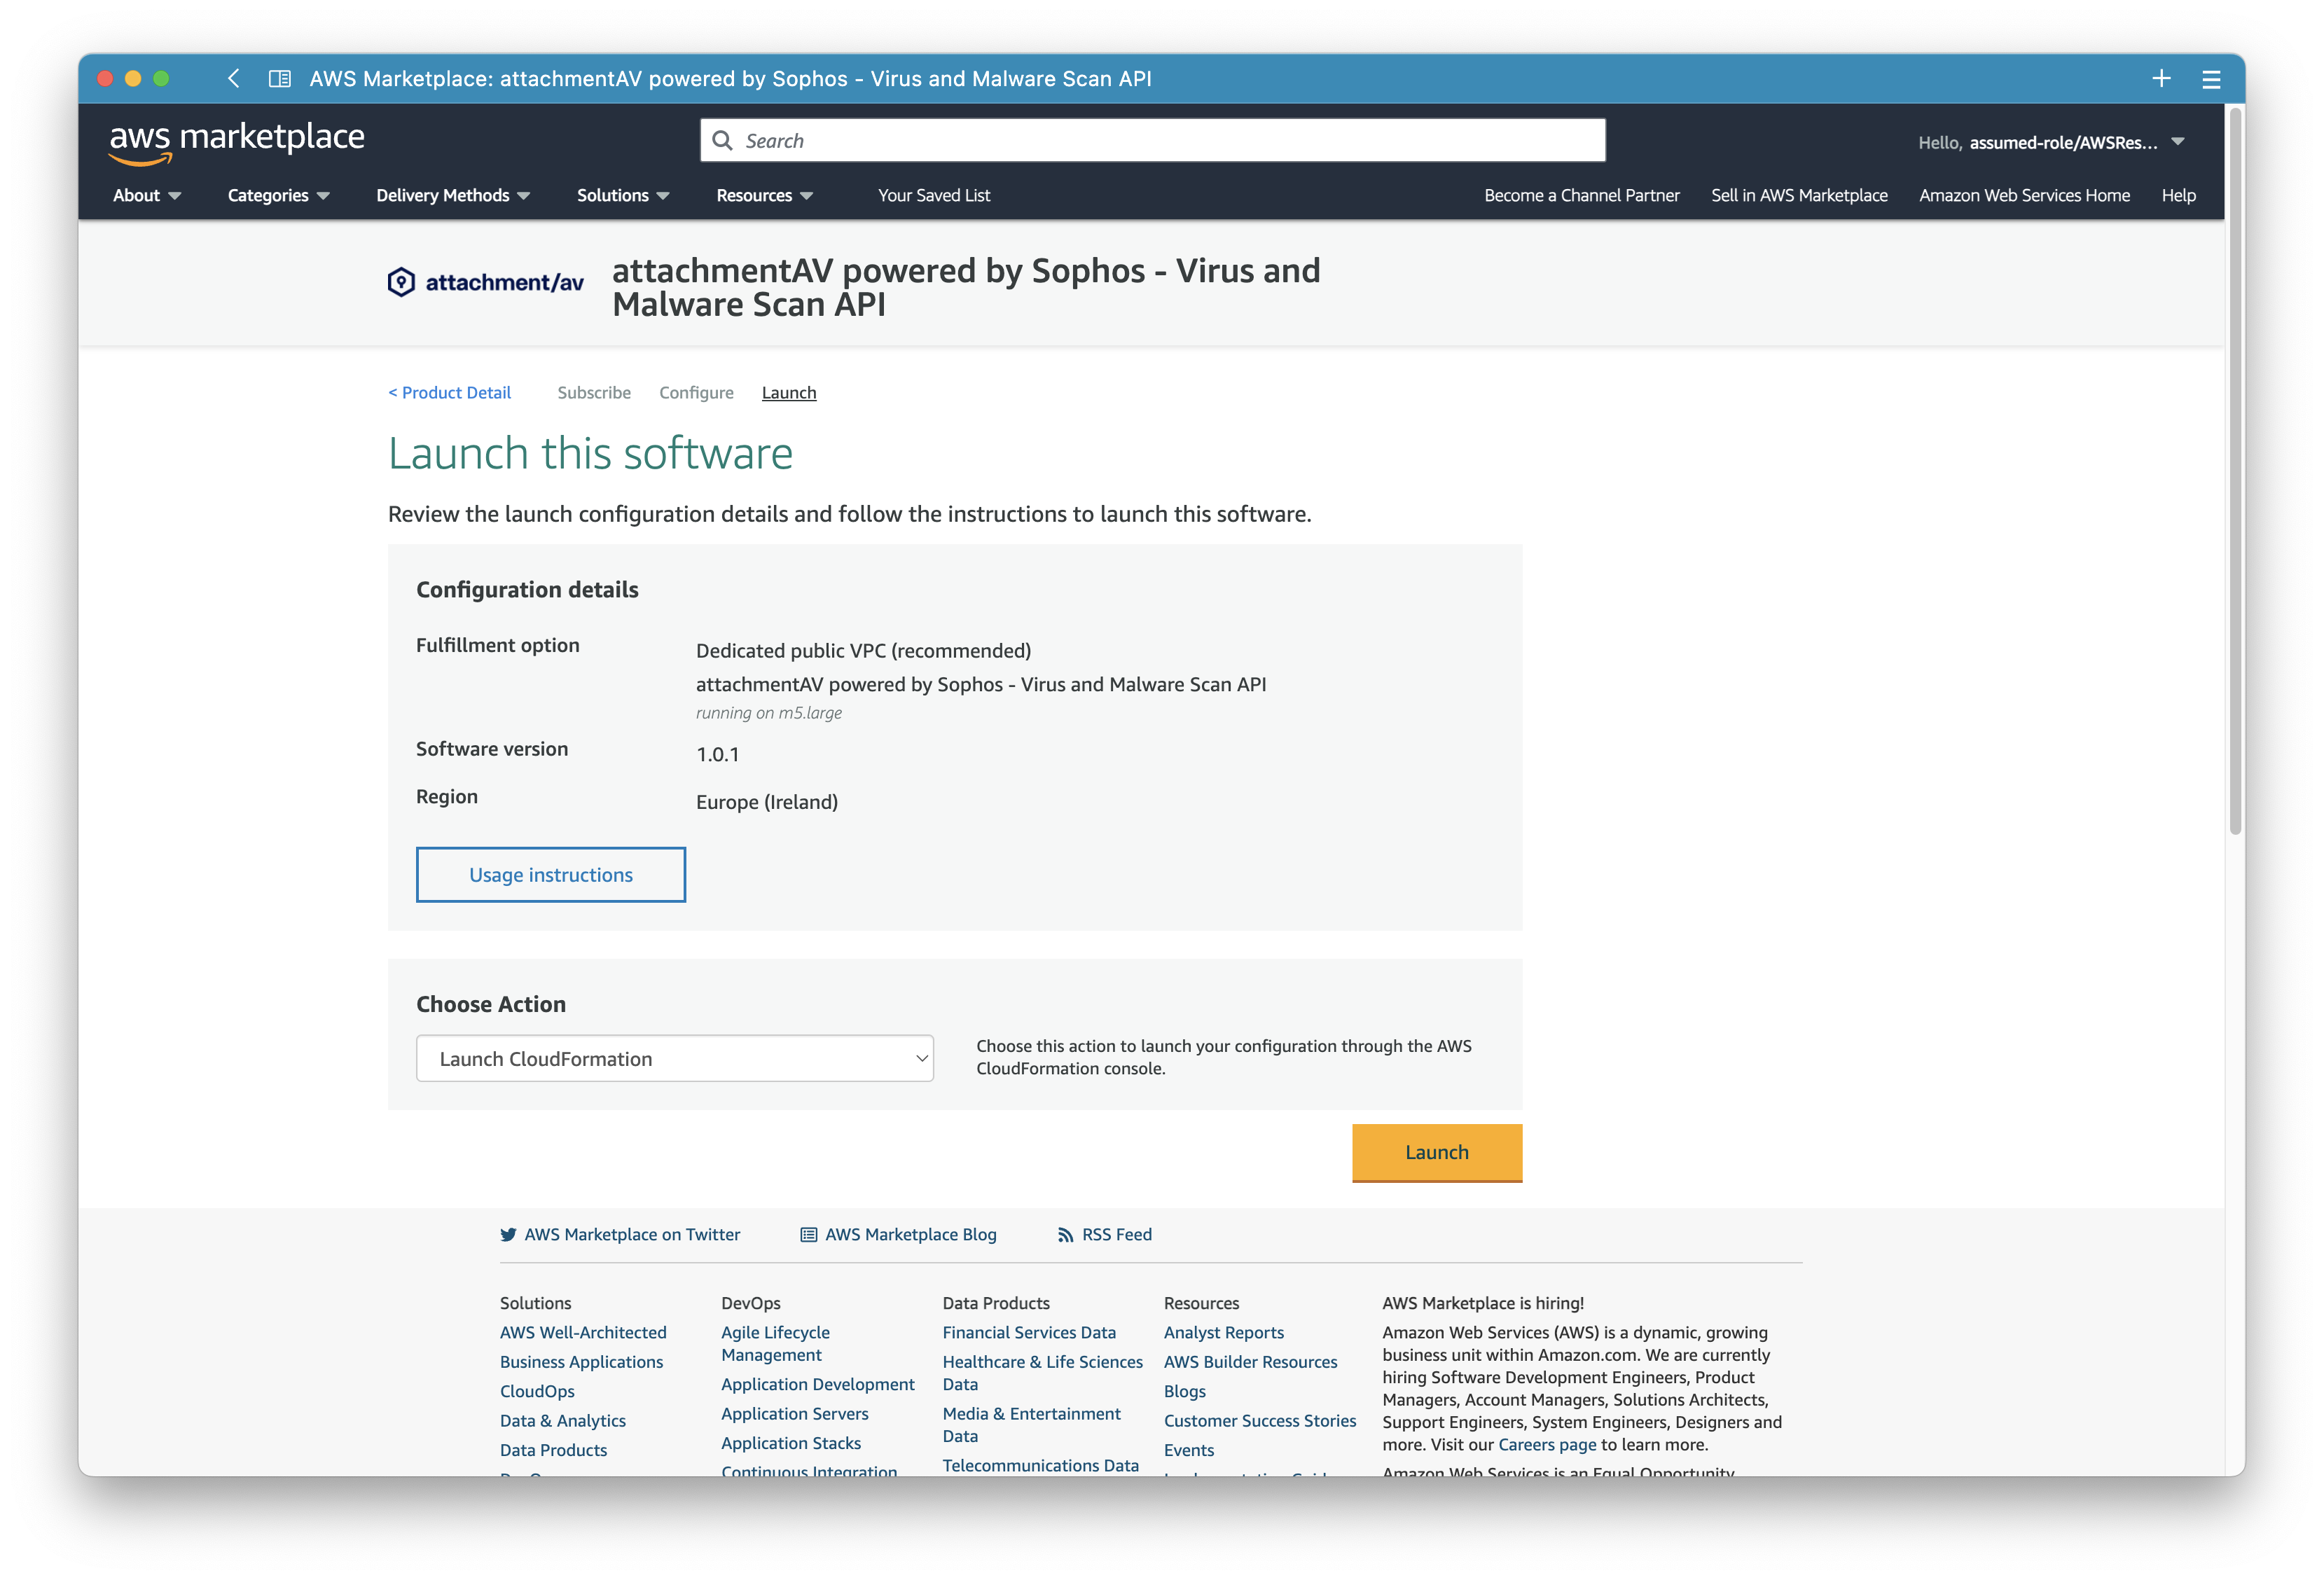The width and height of the screenshot is (2324, 1580).
Task: Open the Product Detail breadcrumb link
Action: point(450,391)
